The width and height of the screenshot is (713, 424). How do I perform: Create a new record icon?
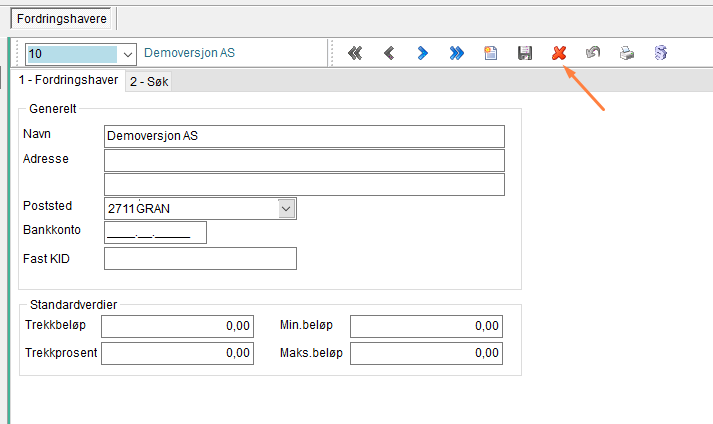click(491, 53)
